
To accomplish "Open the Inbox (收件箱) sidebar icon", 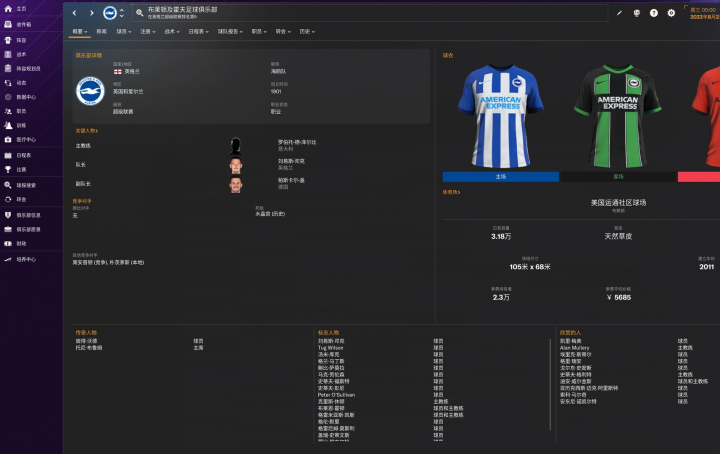I will pos(8,24).
